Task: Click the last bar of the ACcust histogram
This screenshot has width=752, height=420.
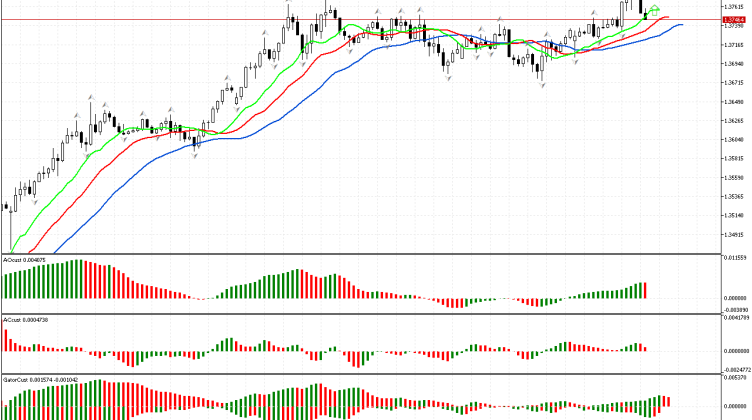Action: click(x=646, y=349)
